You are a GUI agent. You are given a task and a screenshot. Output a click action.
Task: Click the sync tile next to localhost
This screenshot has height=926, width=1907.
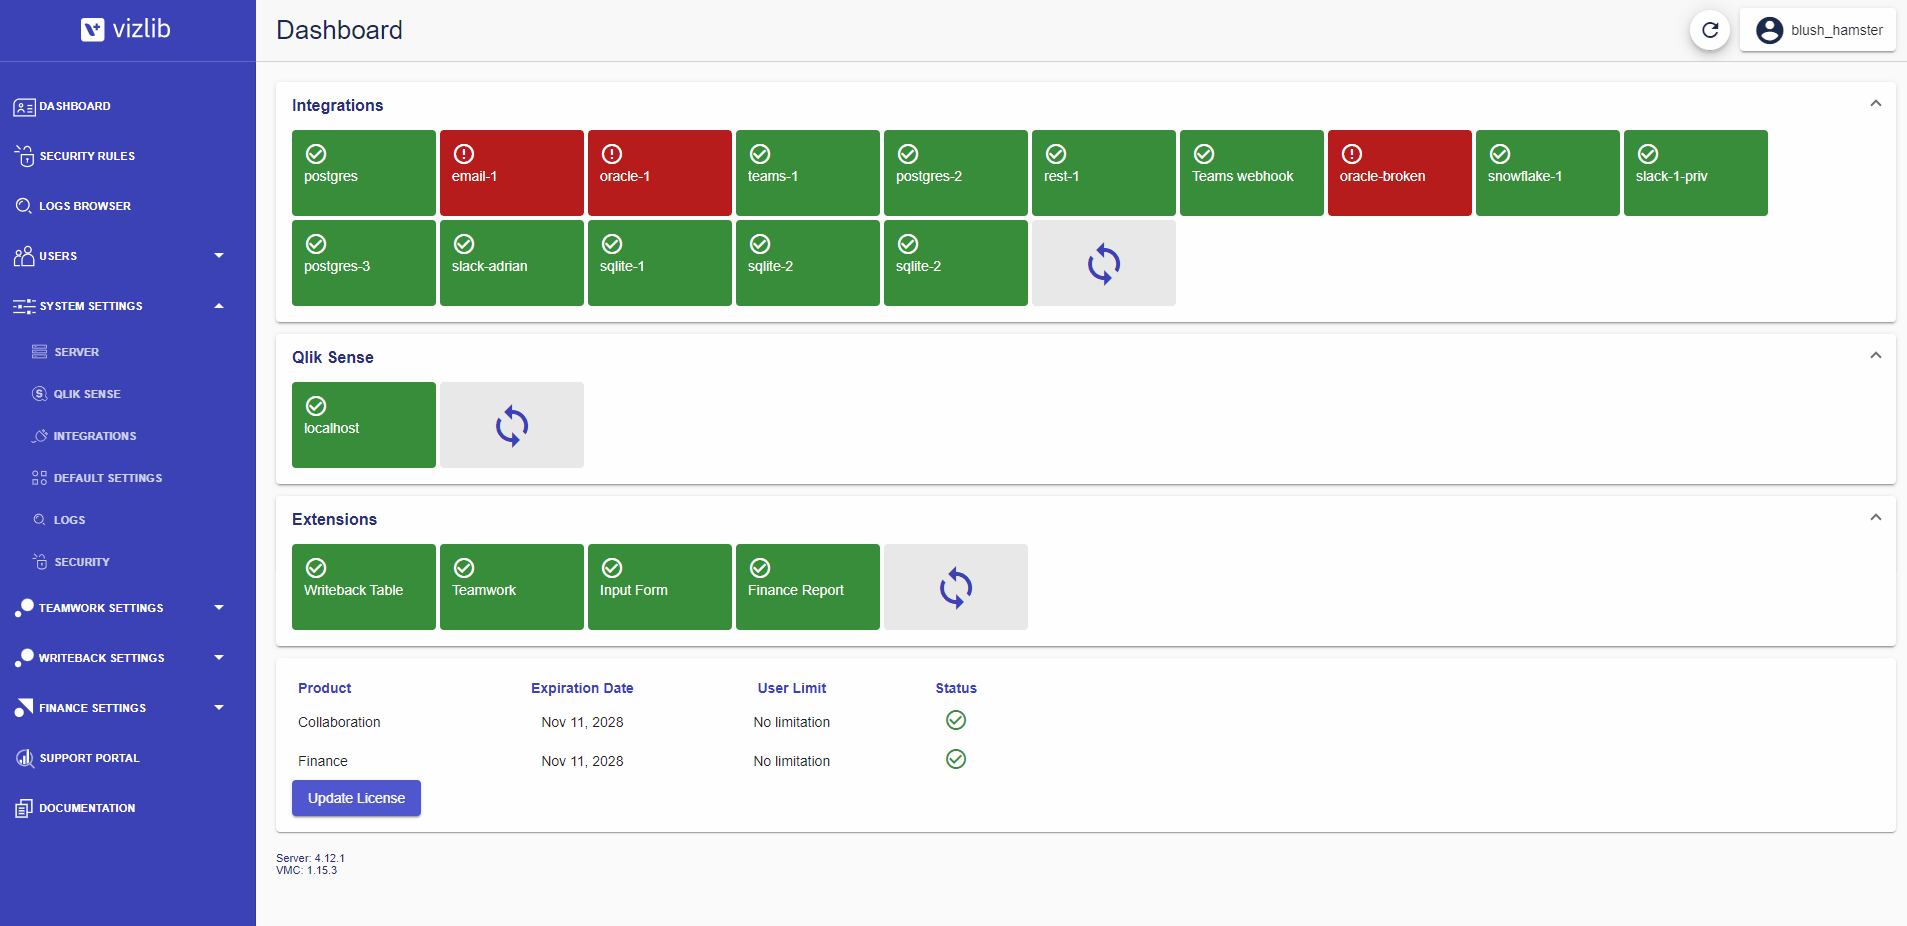tap(511, 425)
